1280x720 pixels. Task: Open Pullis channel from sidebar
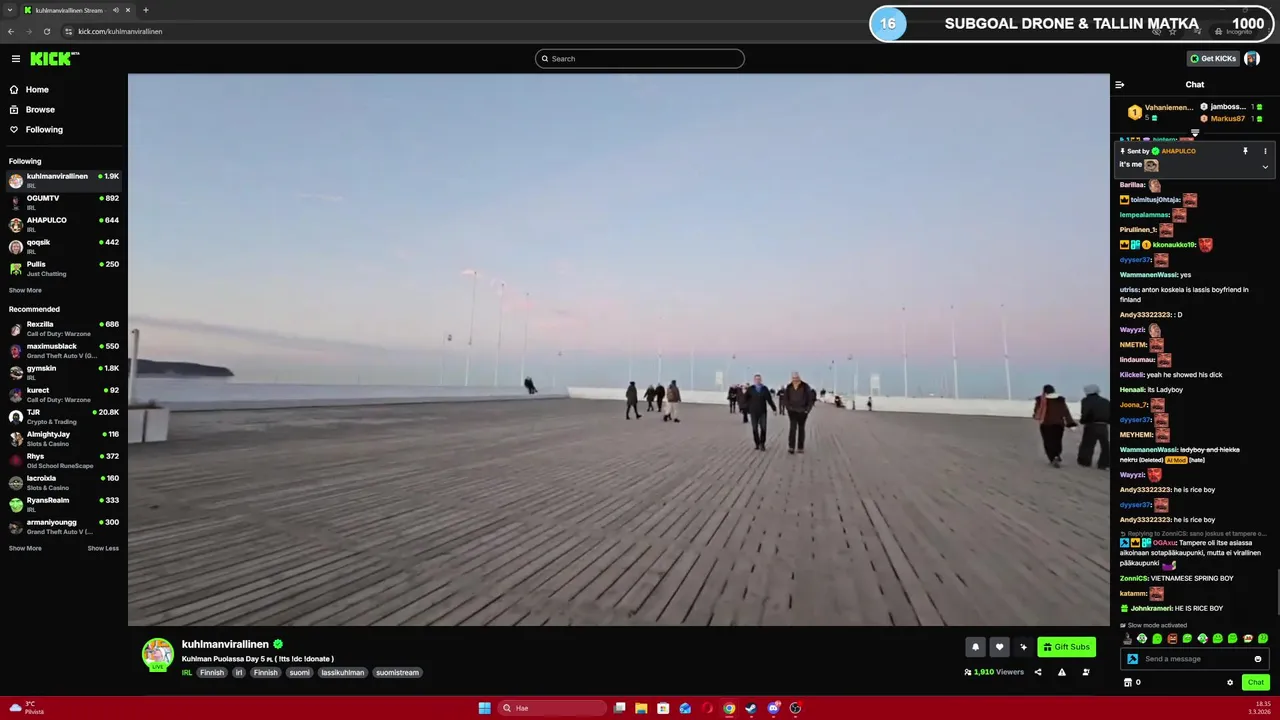tap(64, 268)
